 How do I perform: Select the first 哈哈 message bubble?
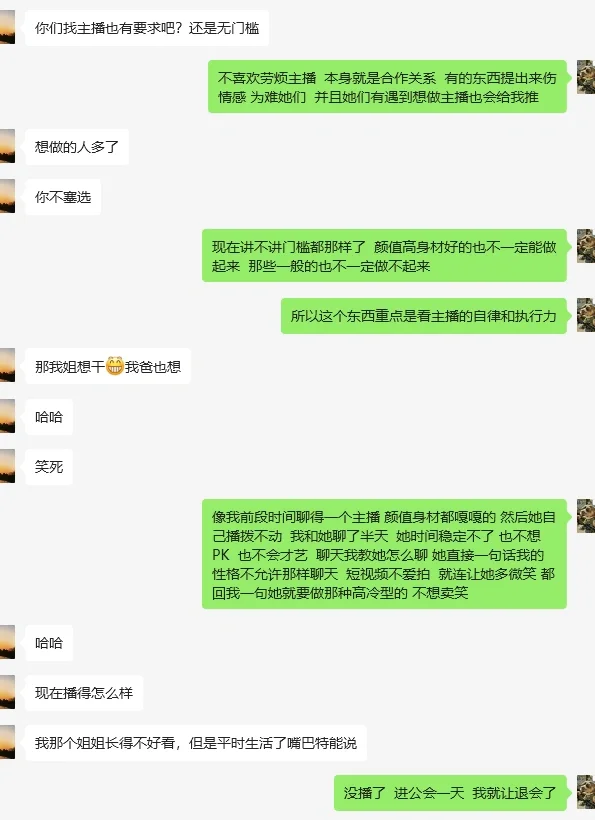click(x=49, y=417)
